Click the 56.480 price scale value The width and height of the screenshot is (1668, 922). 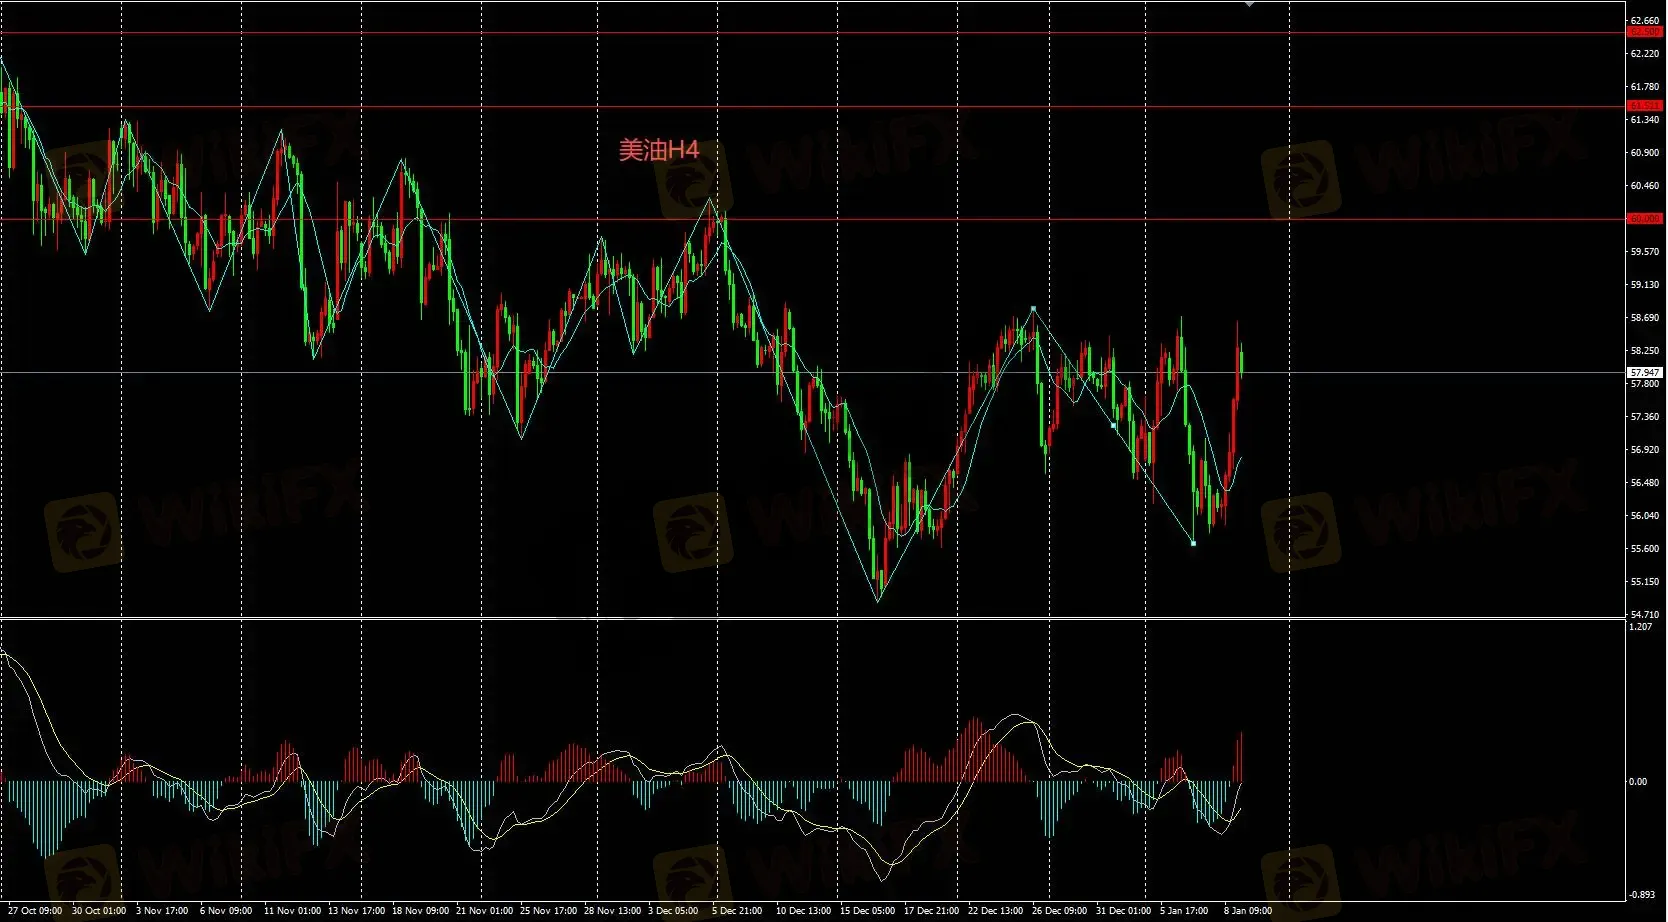tap(1645, 483)
